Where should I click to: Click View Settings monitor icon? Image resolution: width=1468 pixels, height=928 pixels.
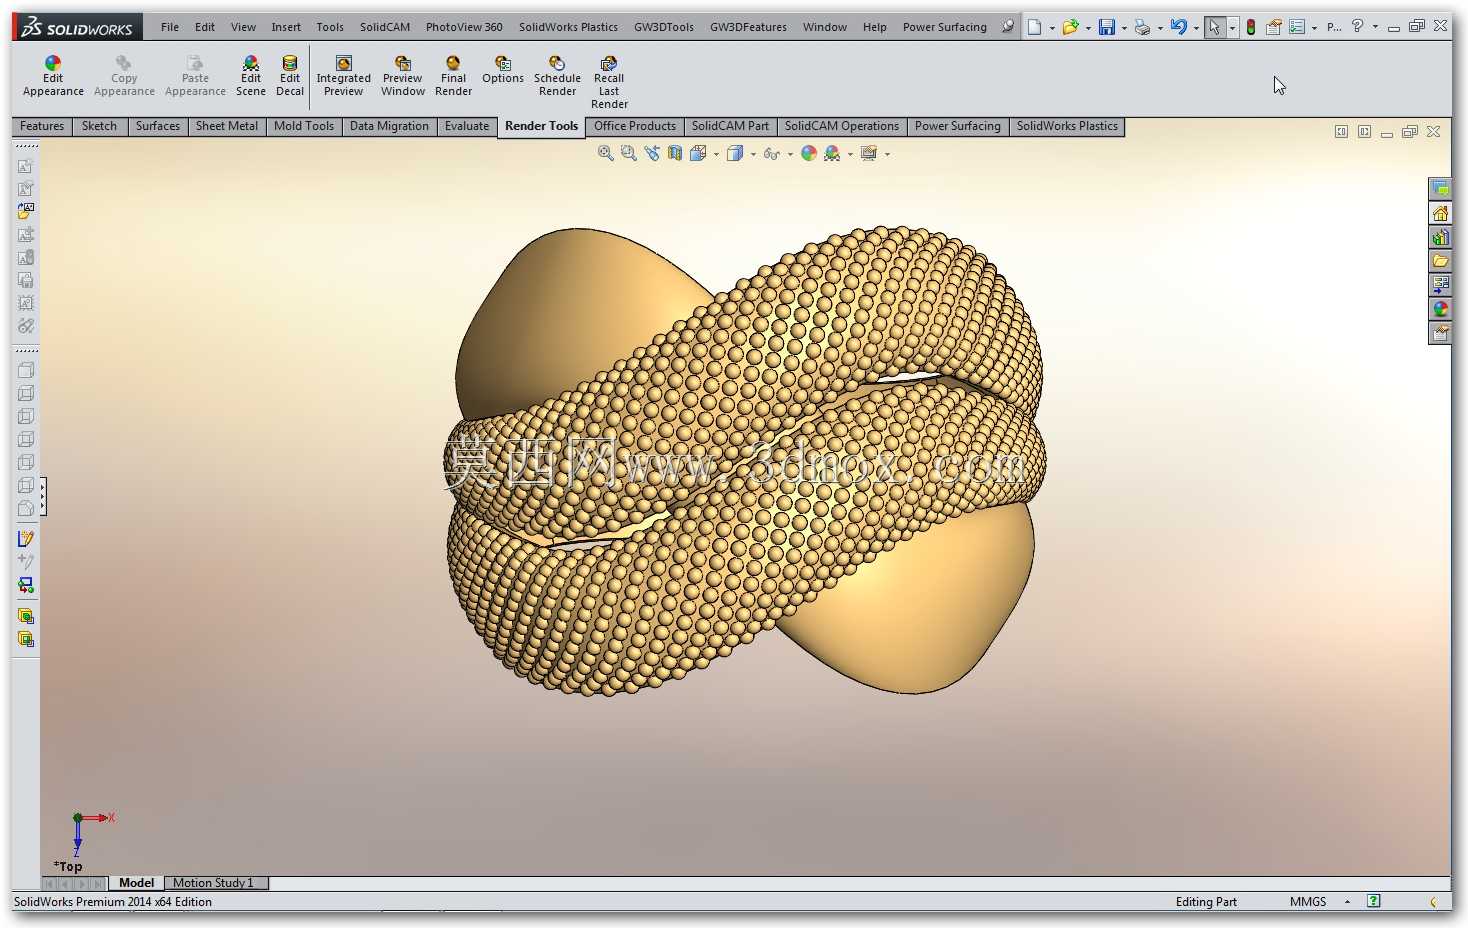(x=868, y=153)
